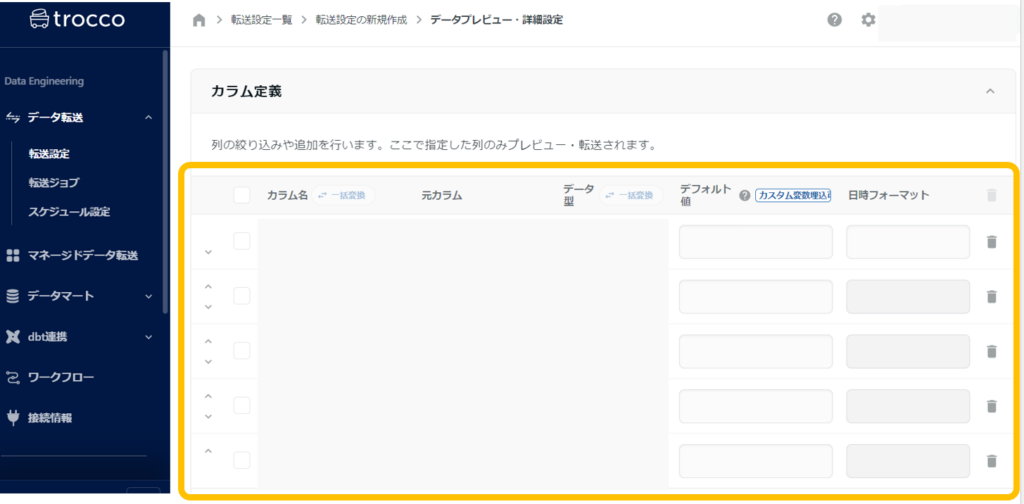Click the カスタム変数埋込 button
This screenshot has width=1024, height=504.
(x=793, y=196)
